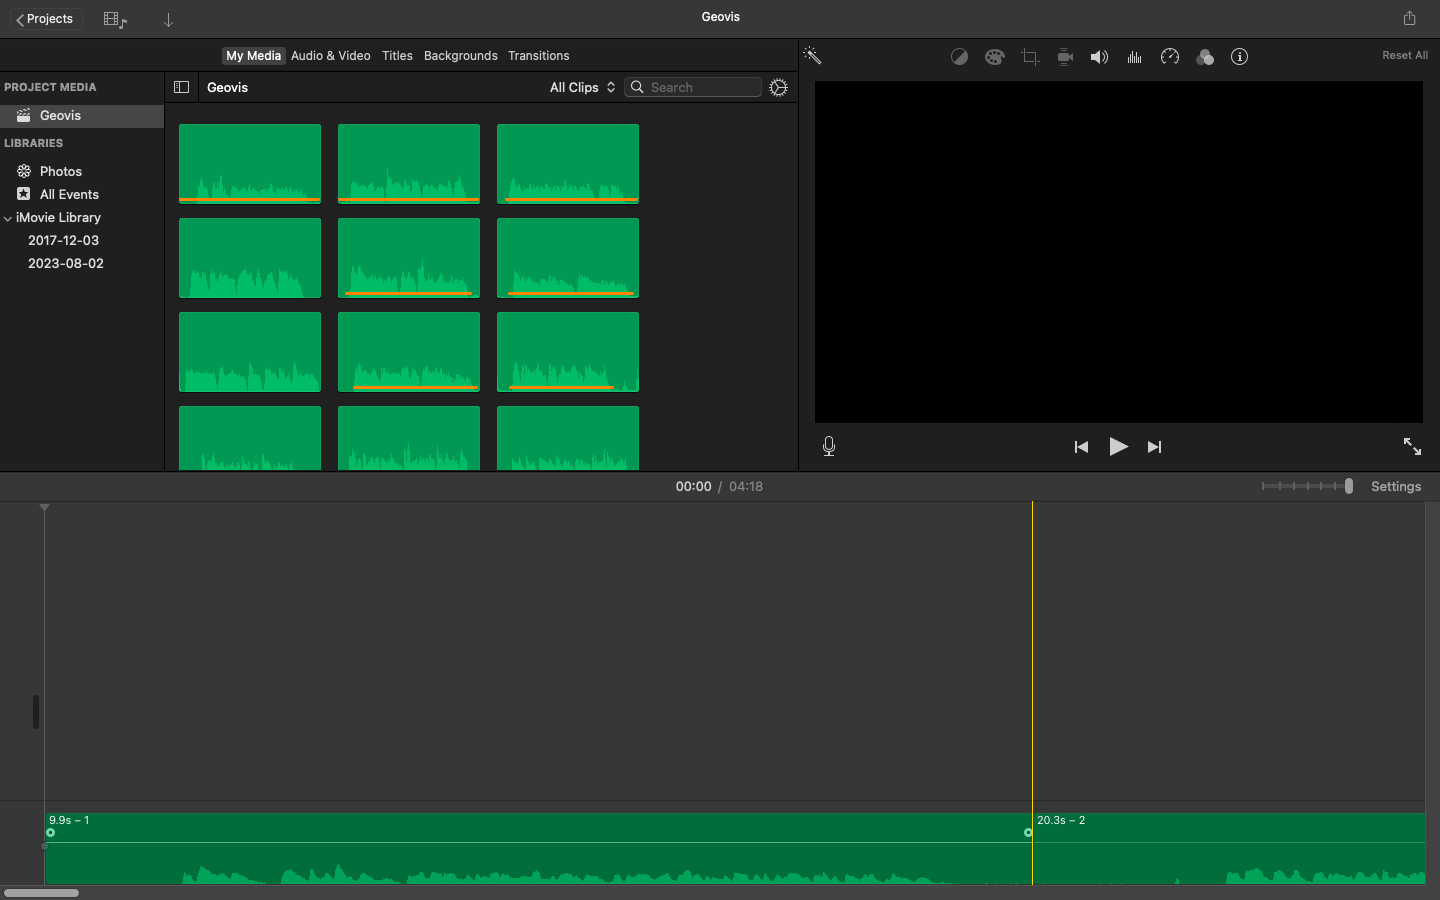Open the browser settings gear
Image resolution: width=1440 pixels, height=900 pixels.
779,88
